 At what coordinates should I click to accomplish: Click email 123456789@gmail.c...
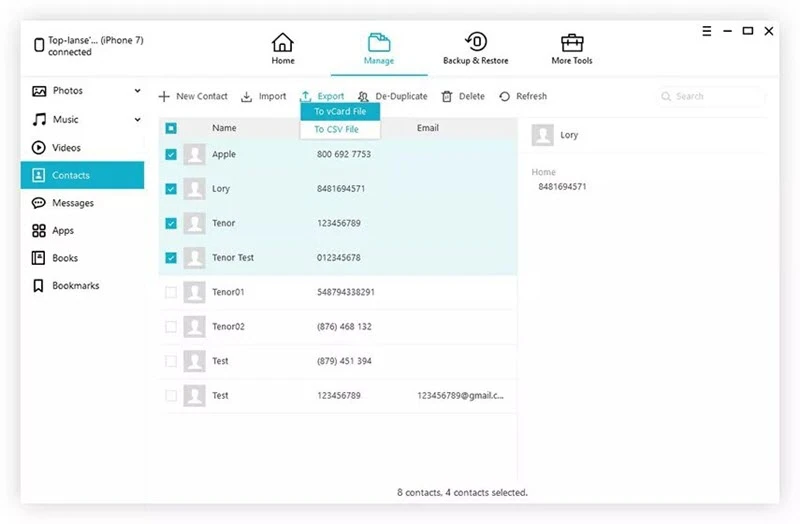pyautogui.click(x=460, y=395)
